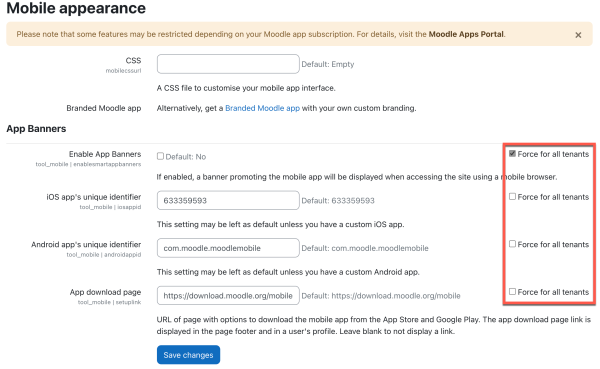This screenshot has height=369, width=600.
Task: Click the 'iOS app's unique identifier' label
Action: (94, 197)
